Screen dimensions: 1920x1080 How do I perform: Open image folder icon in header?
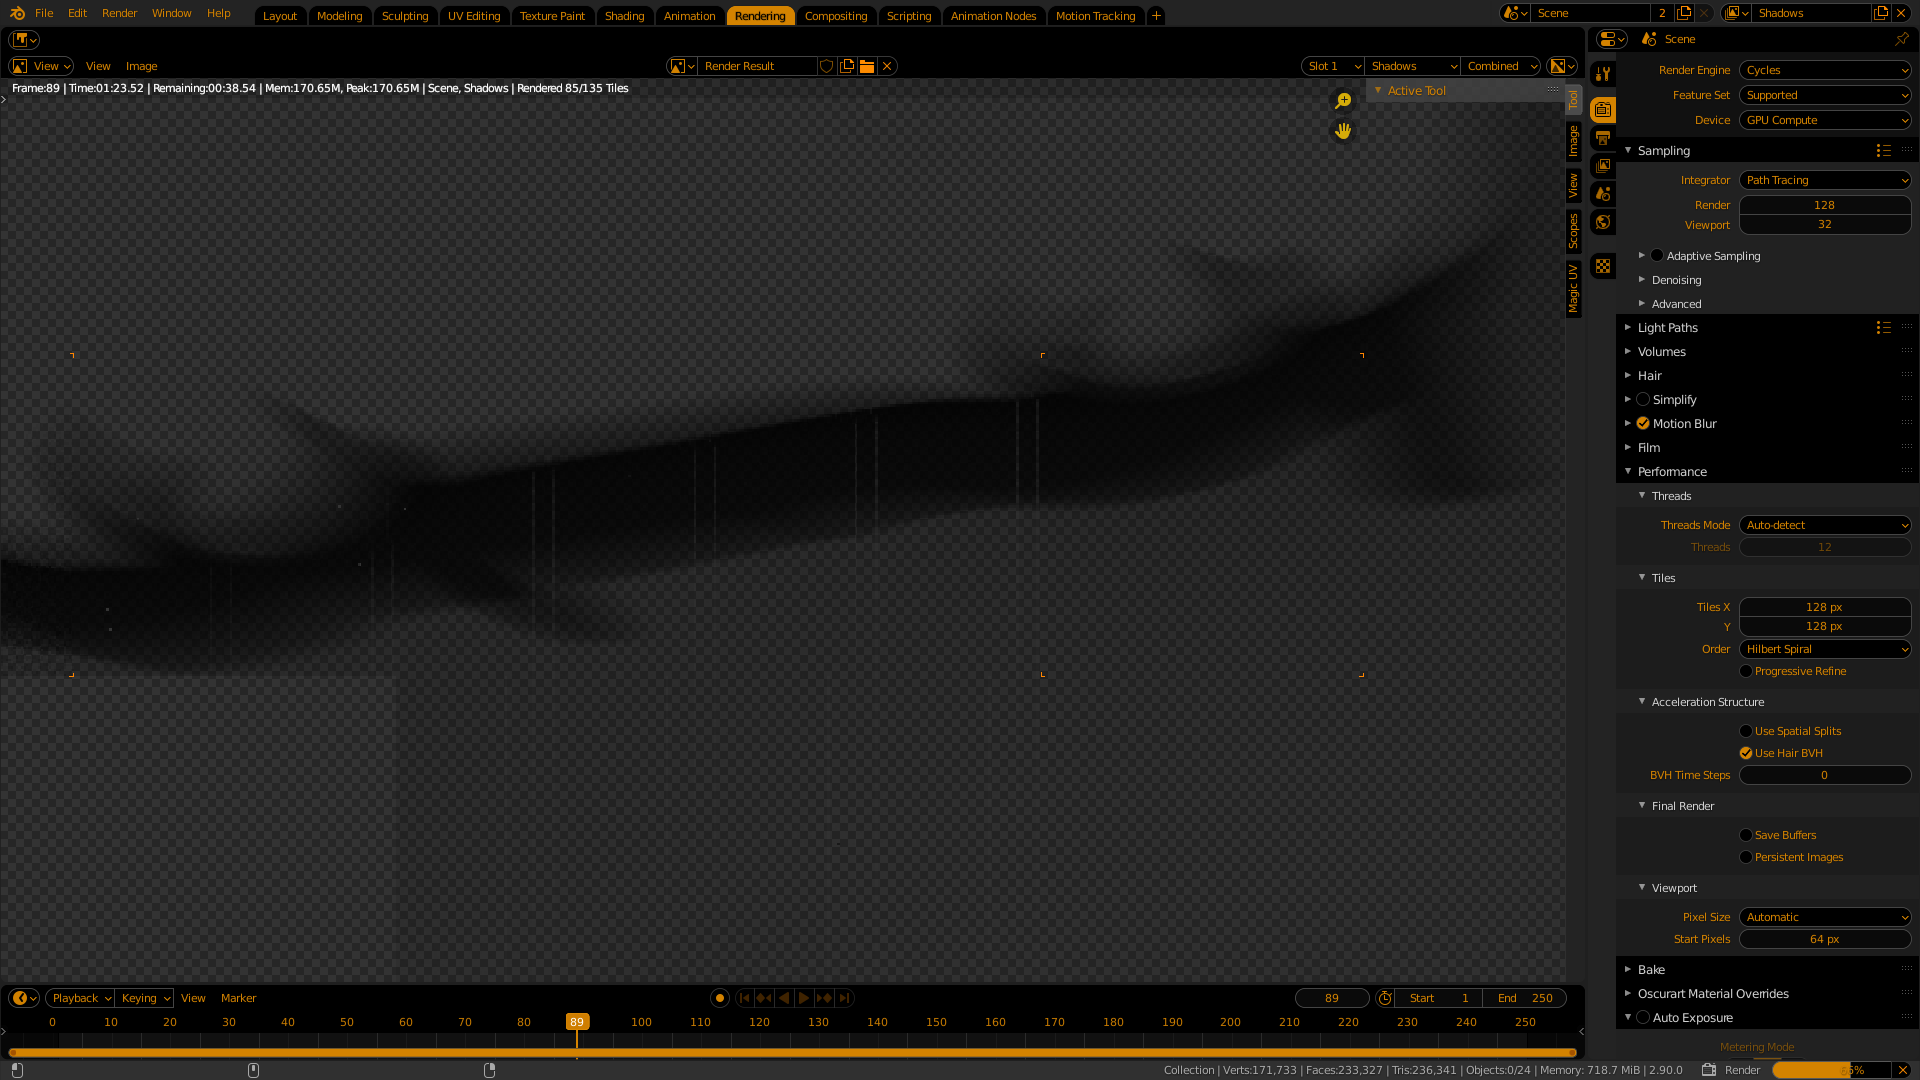(x=867, y=66)
